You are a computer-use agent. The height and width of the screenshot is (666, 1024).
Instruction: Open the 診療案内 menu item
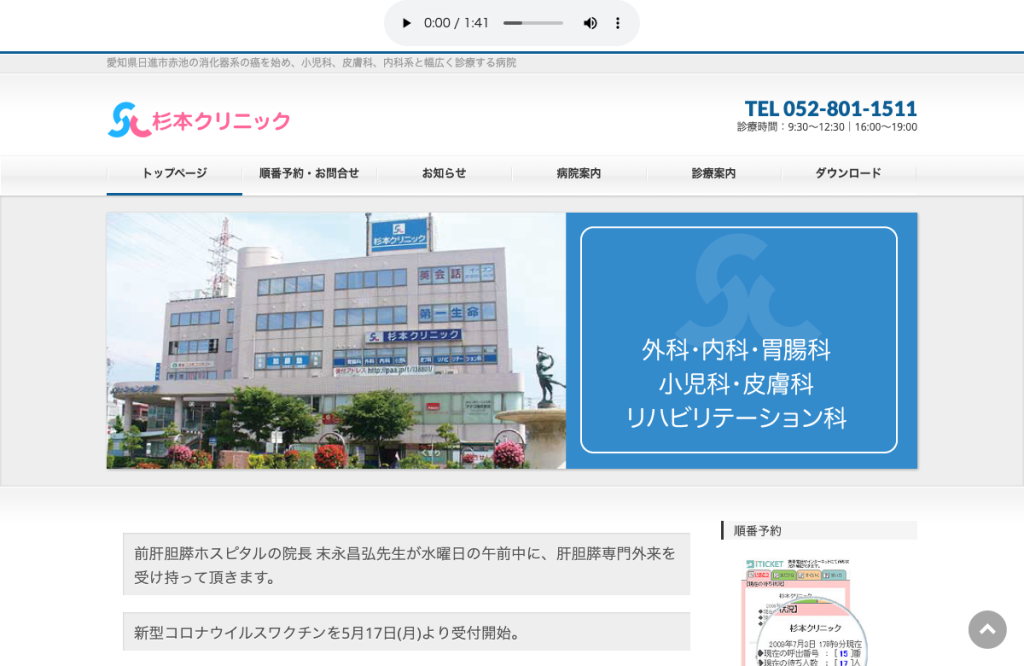coord(714,173)
